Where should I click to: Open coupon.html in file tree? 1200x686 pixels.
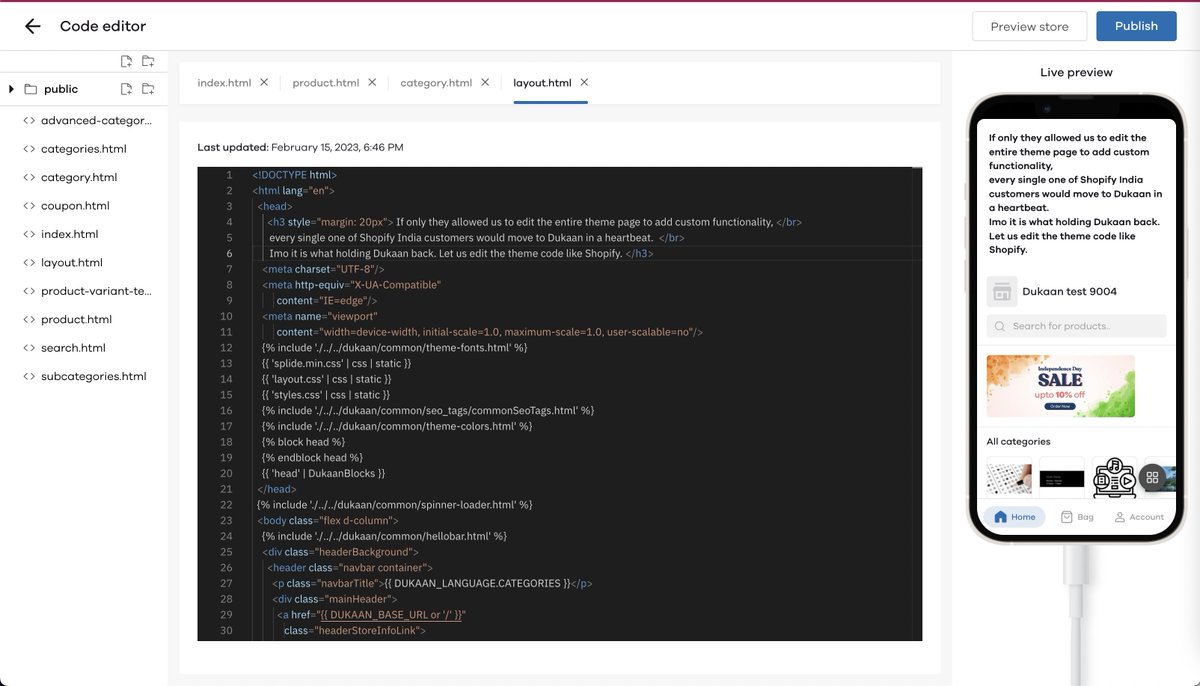click(x=75, y=206)
